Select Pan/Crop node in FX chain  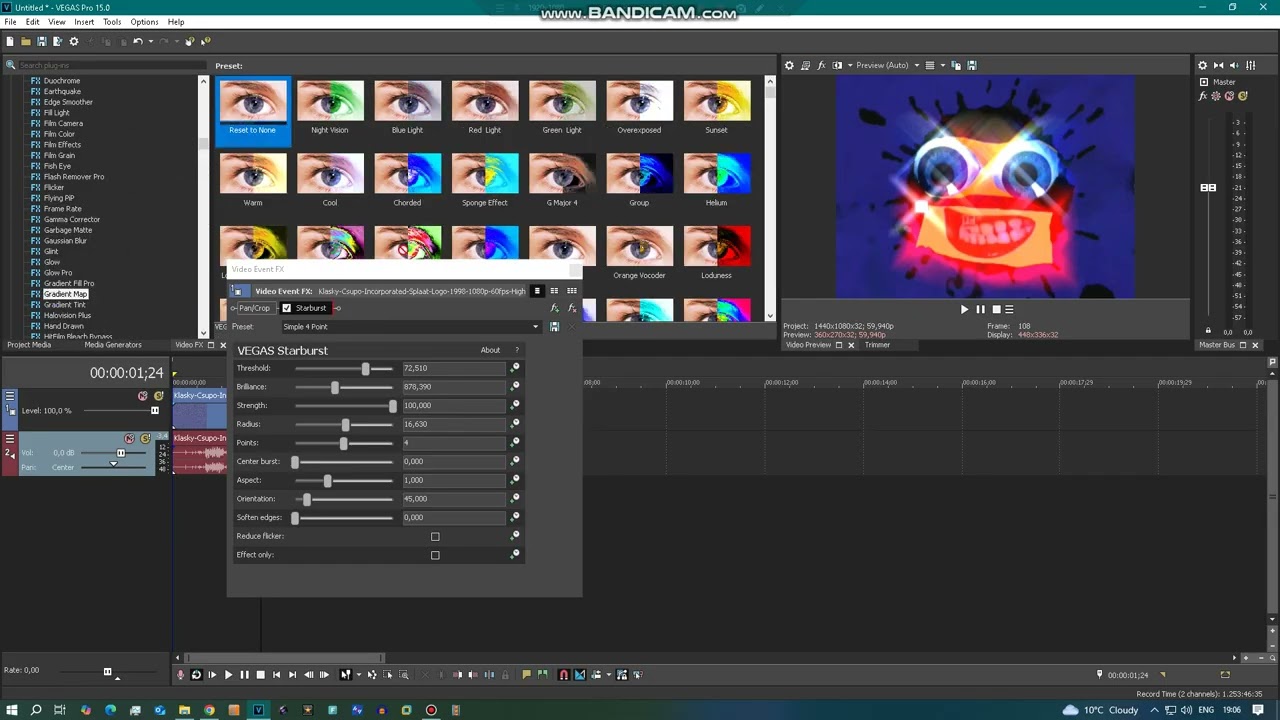coord(254,308)
